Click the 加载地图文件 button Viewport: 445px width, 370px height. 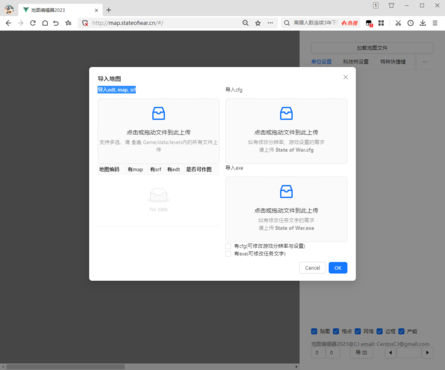point(372,48)
